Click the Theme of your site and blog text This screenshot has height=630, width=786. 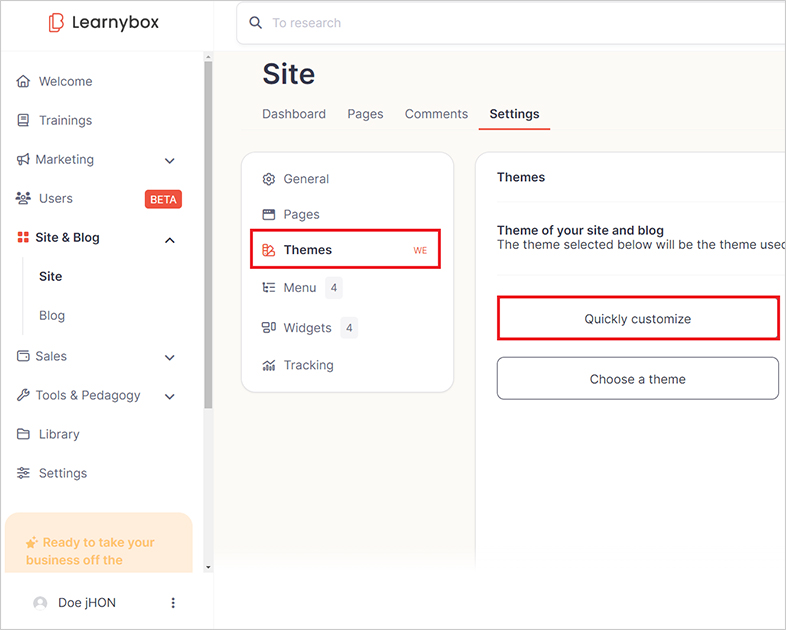coord(580,231)
